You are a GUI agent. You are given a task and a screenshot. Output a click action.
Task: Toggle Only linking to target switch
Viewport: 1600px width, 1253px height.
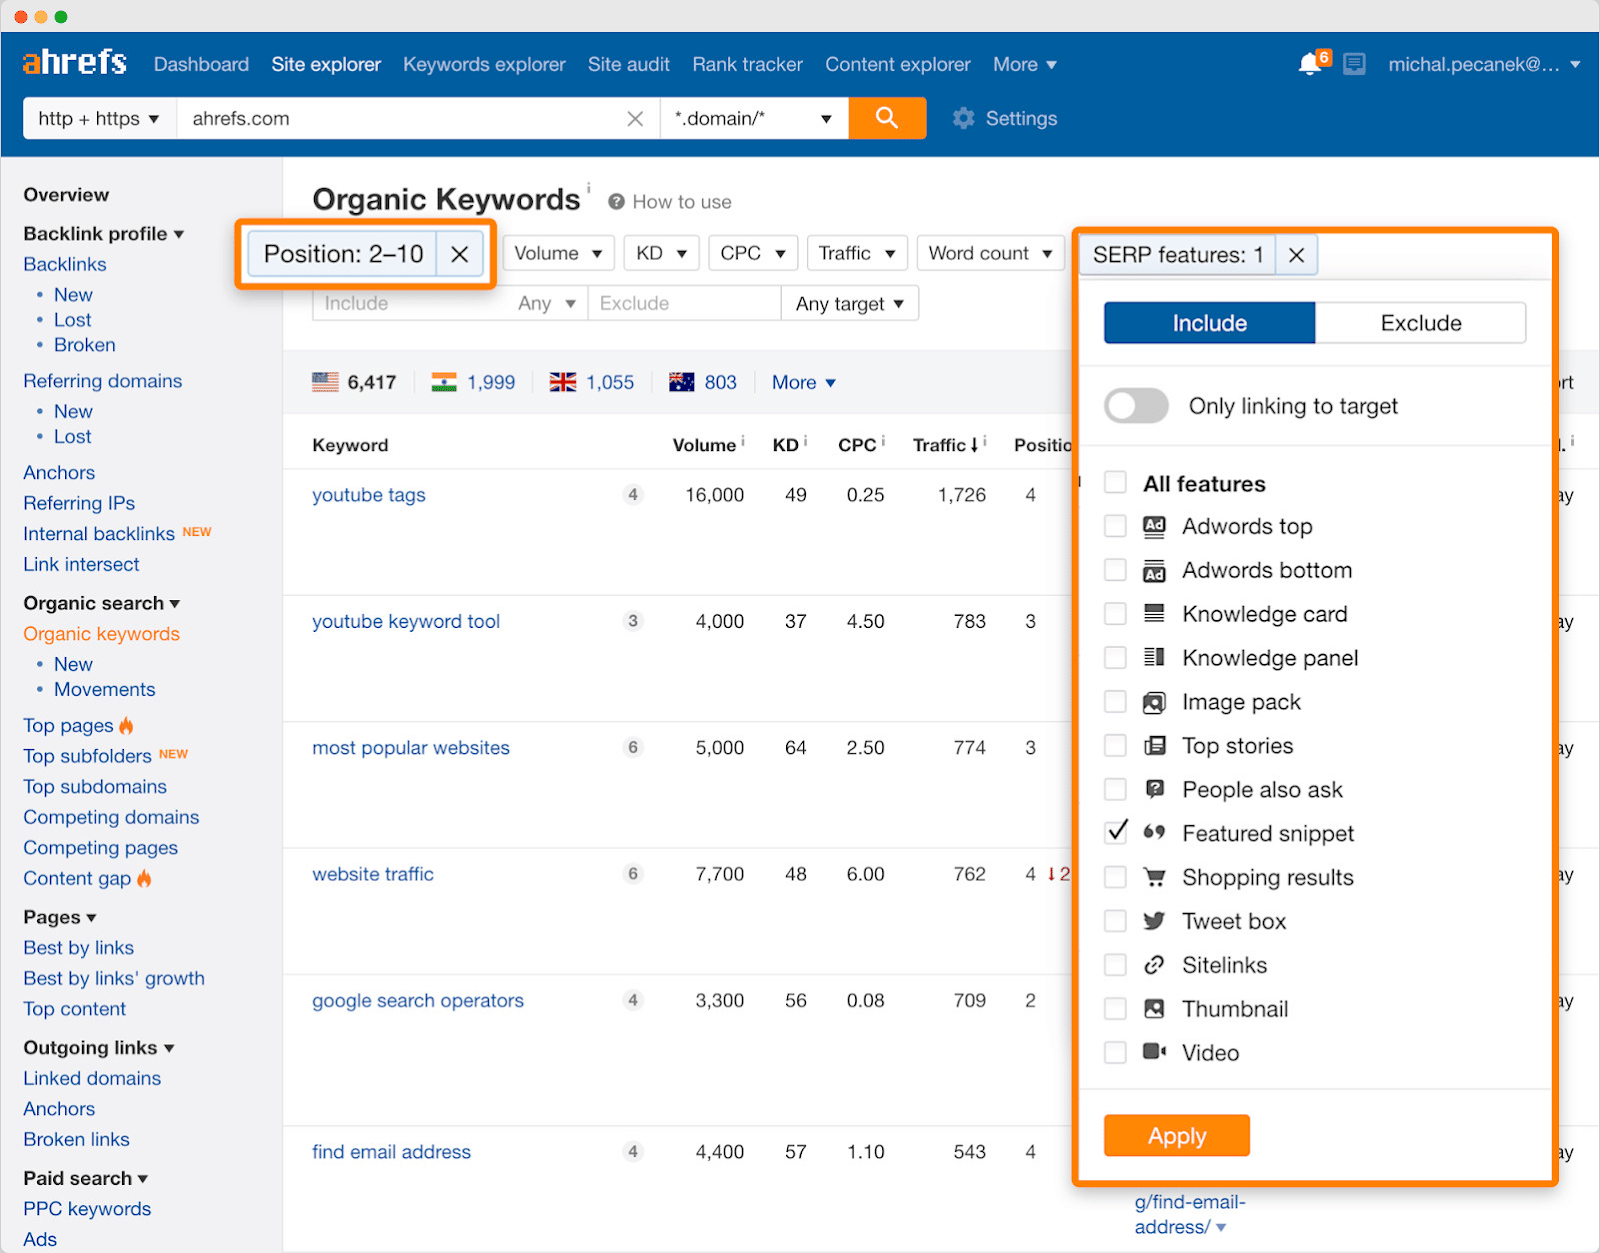click(x=1136, y=406)
